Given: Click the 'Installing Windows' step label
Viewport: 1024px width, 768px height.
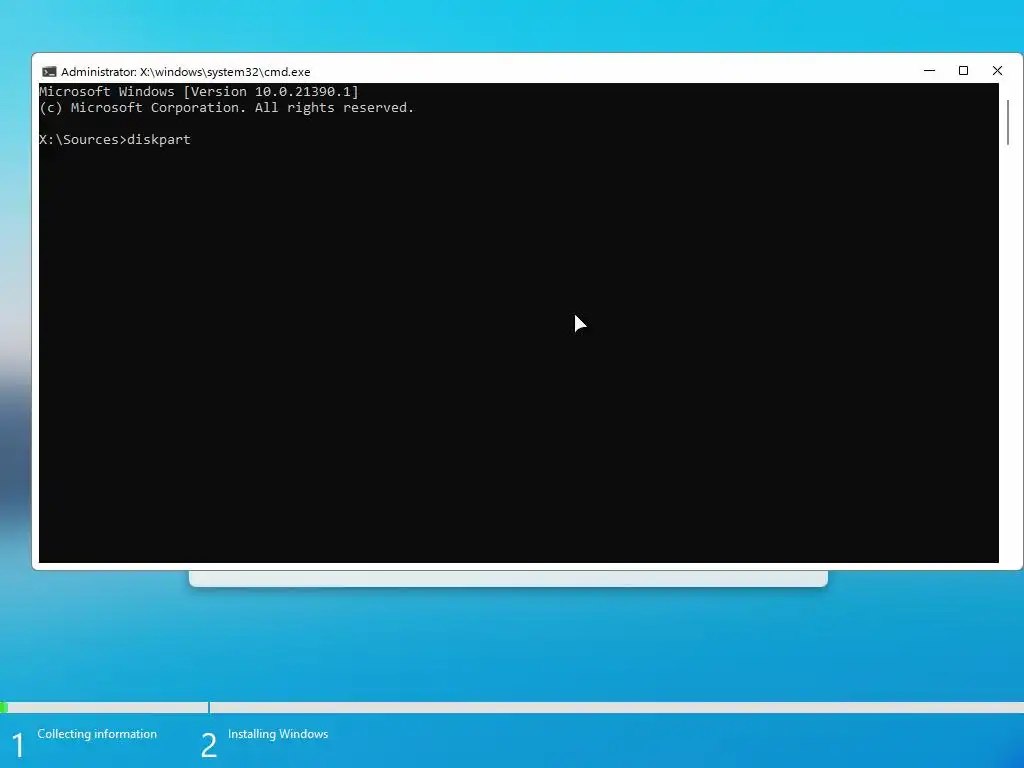Looking at the screenshot, I should pyautogui.click(x=278, y=734).
